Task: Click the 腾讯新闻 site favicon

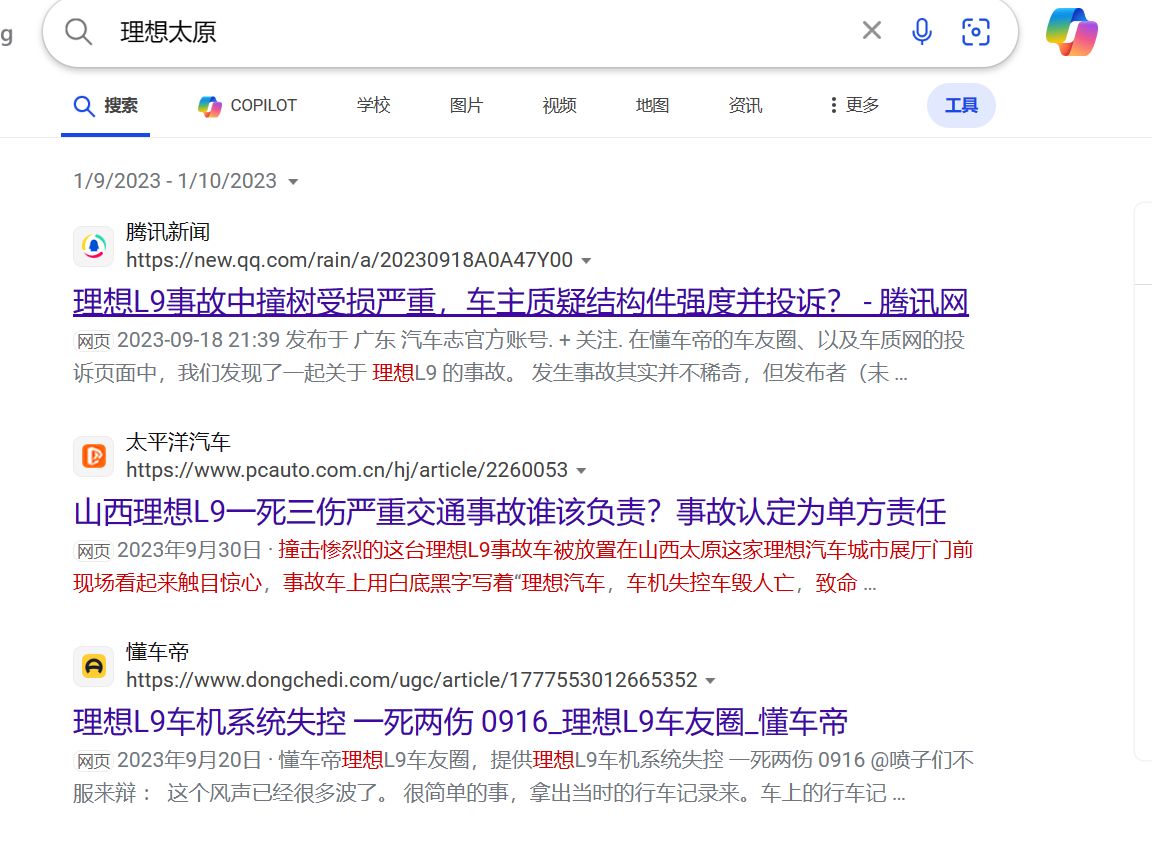Action: point(94,246)
